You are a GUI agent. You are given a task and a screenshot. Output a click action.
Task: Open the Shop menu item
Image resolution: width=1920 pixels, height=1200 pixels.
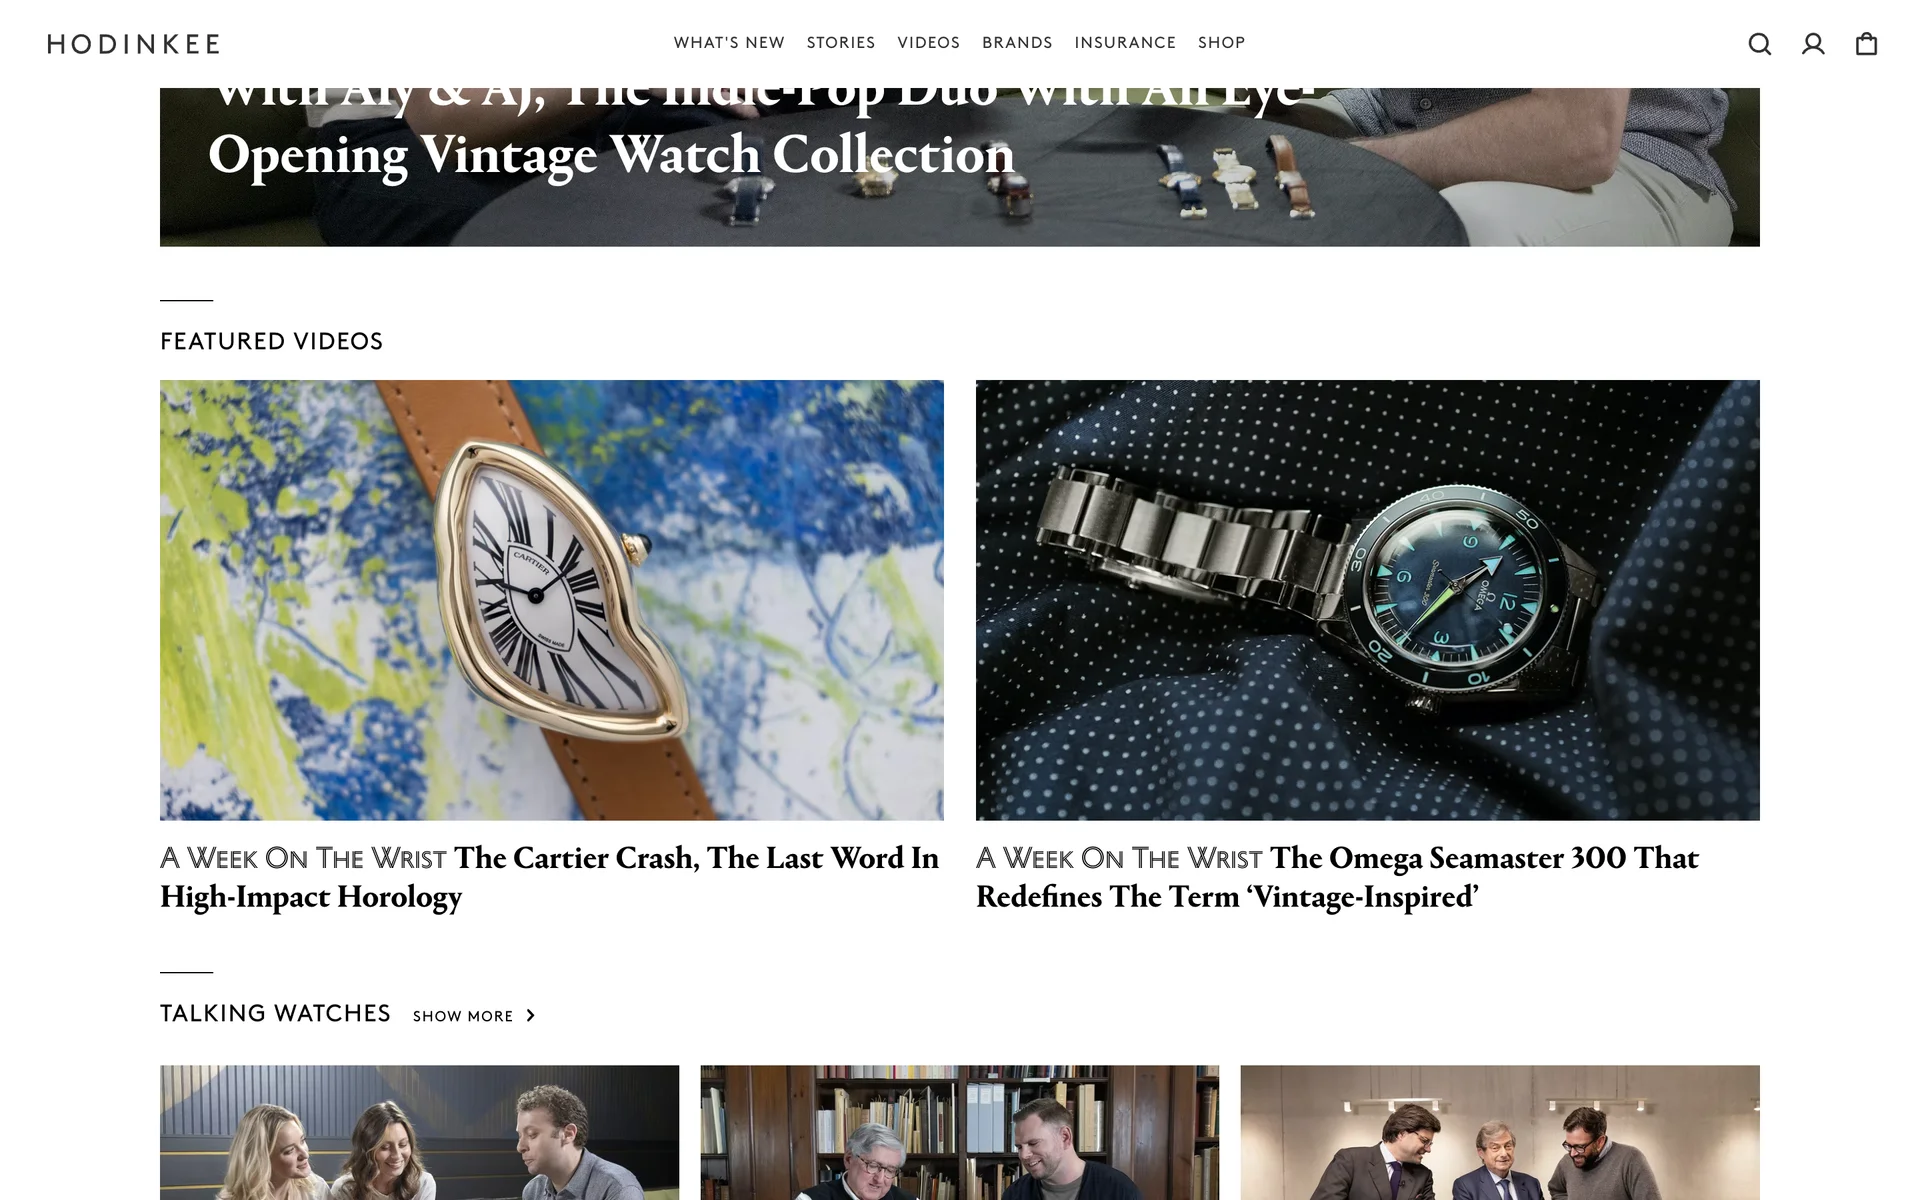tap(1221, 43)
